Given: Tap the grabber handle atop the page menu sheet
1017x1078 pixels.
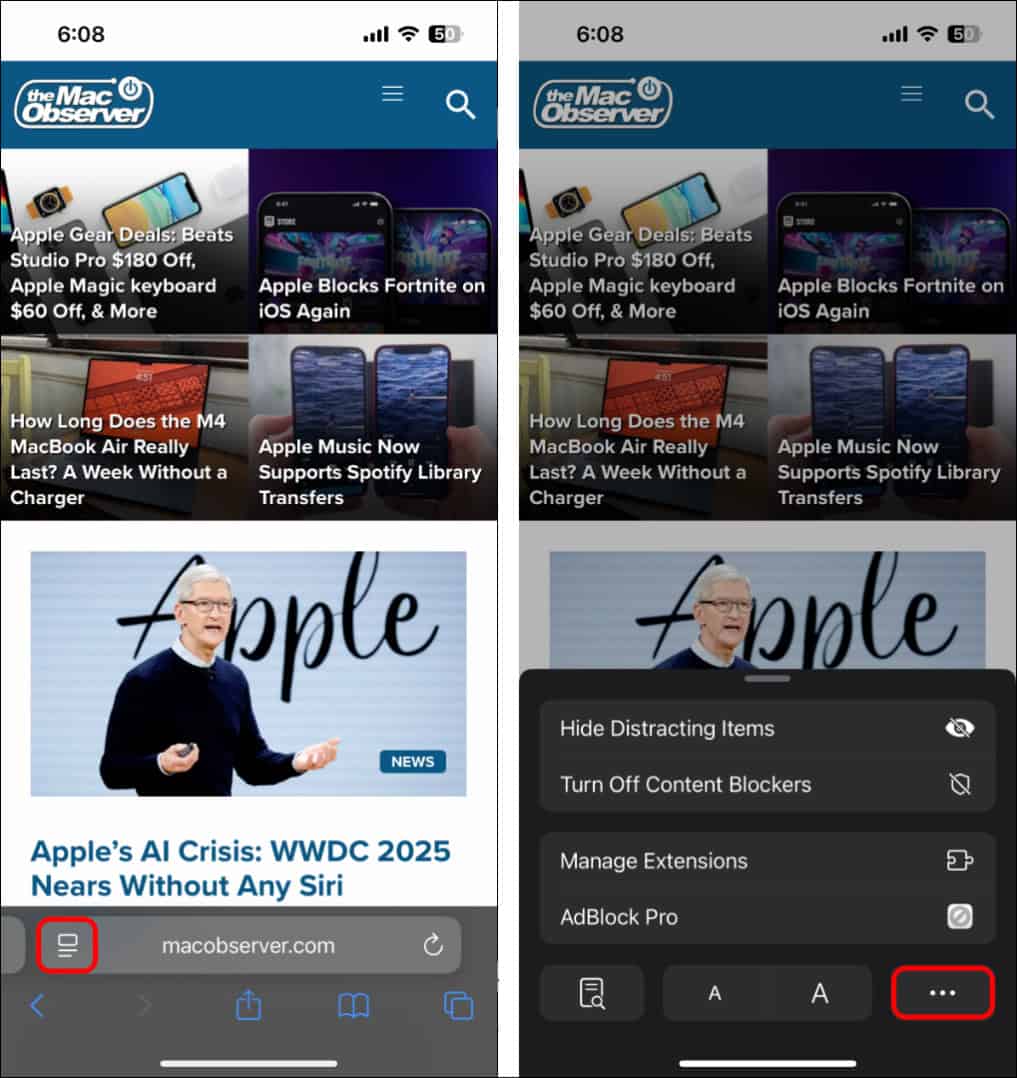Looking at the screenshot, I should [x=767, y=679].
